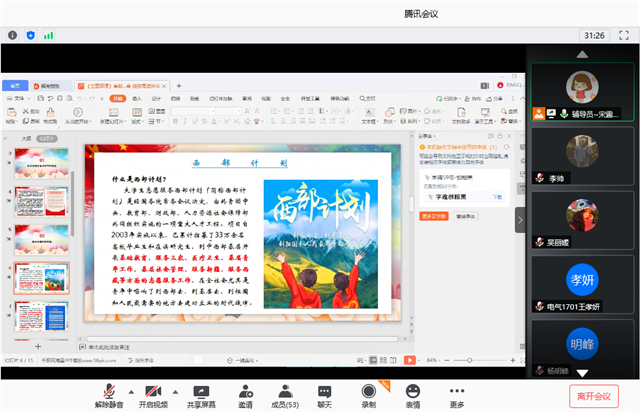640x413 pixels.
Task: Expand microphone options arrow beside 解除静音
Action: (x=131, y=392)
